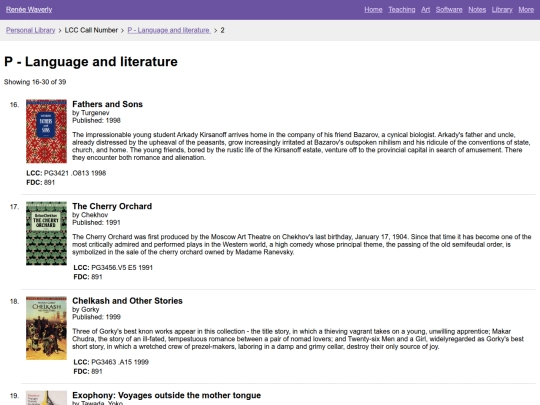This screenshot has height=405, width=540.
Task: Select The Cherry Orchard description paragraph
Action: (x=301, y=245)
